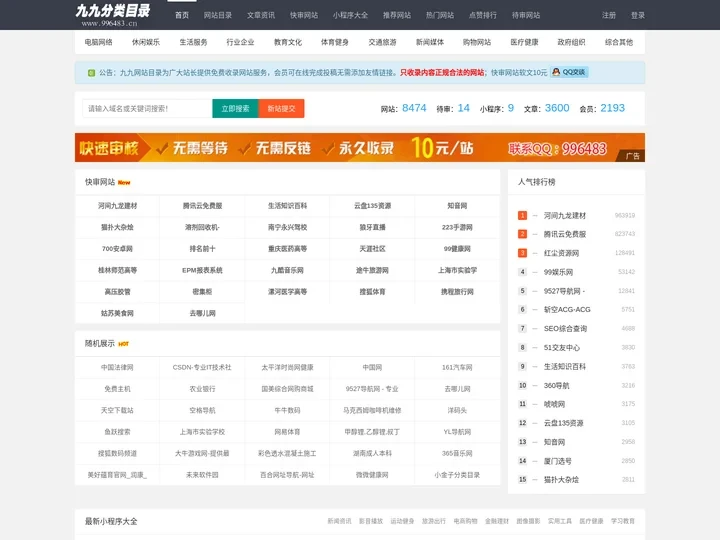This screenshot has height=540, width=720.
Task: Select the 体育健身 category
Action: (x=335, y=42)
